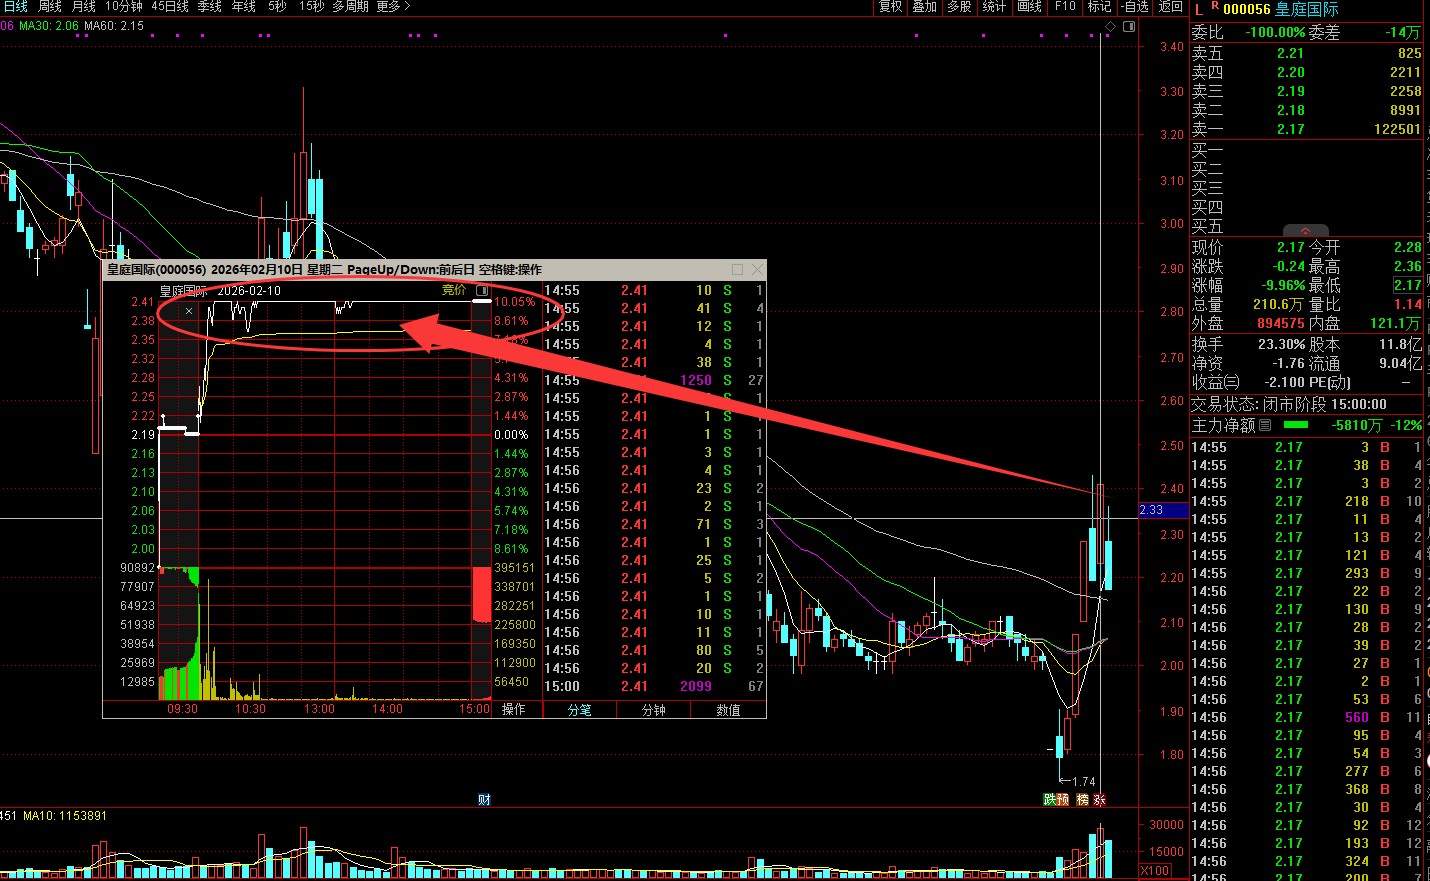Click the popup tick row with volume 1250
This screenshot has width=1430, height=881.
tap(654, 380)
